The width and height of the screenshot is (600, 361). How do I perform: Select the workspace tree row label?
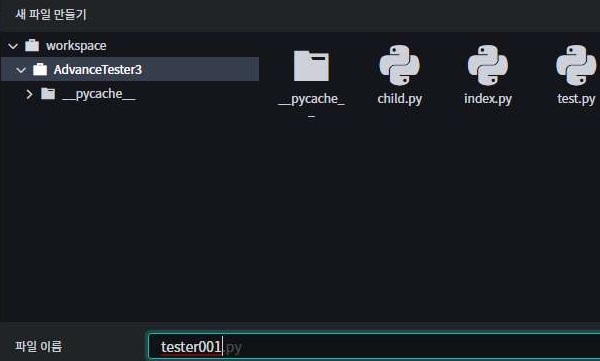tap(76, 46)
